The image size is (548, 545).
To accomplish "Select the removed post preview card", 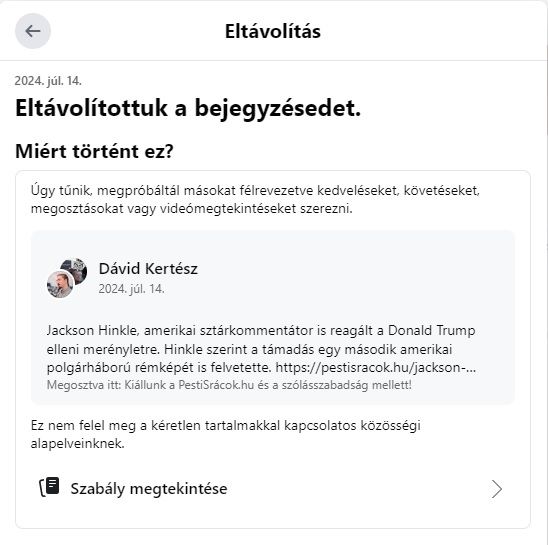I will pyautogui.click(x=273, y=317).
